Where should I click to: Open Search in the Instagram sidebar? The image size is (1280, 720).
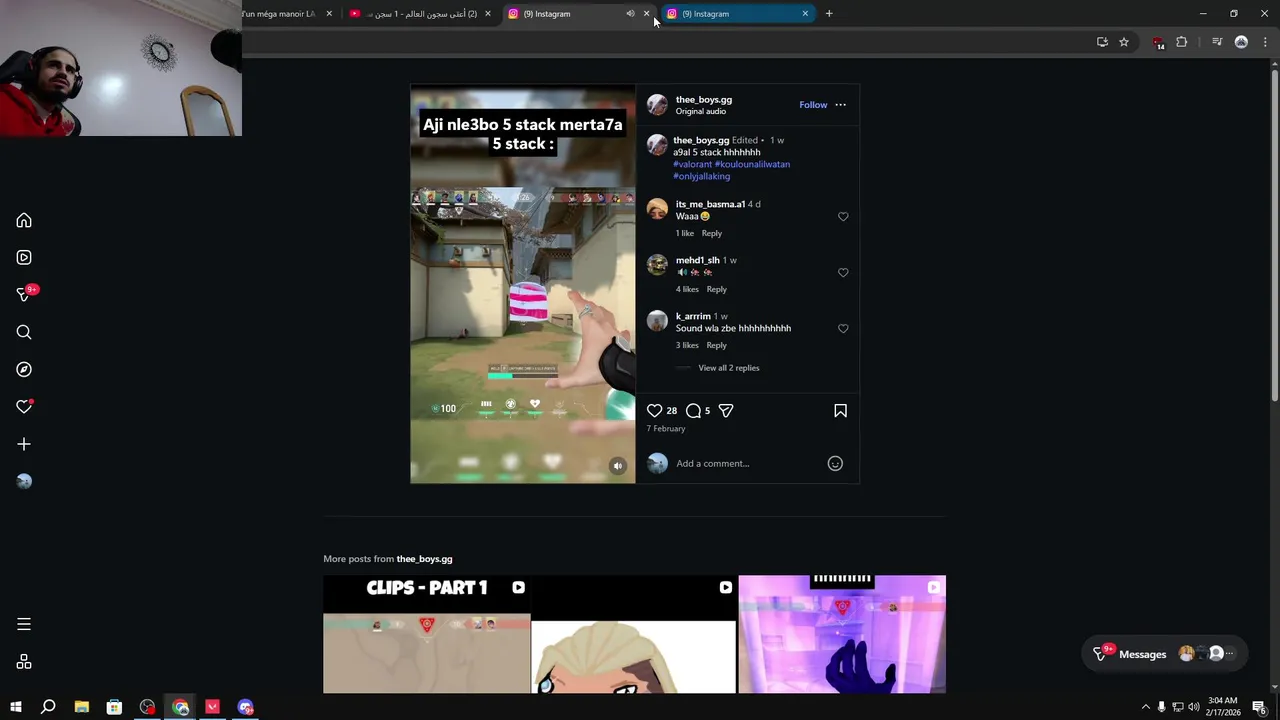[24, 332]
